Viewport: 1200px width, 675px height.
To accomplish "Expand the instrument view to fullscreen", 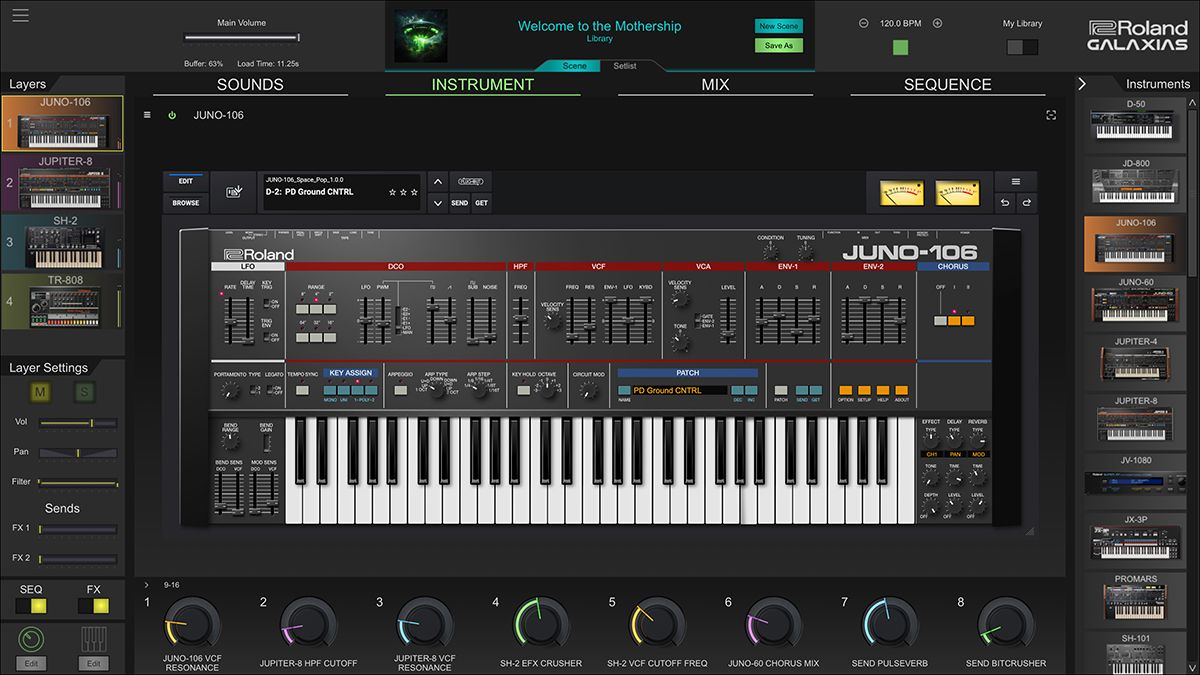I will pos(1051,115).
